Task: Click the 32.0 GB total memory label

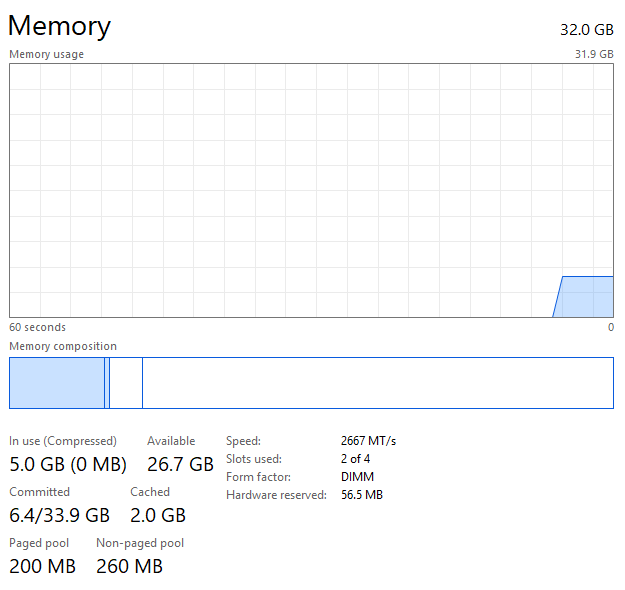Action: tap(586, 29)
